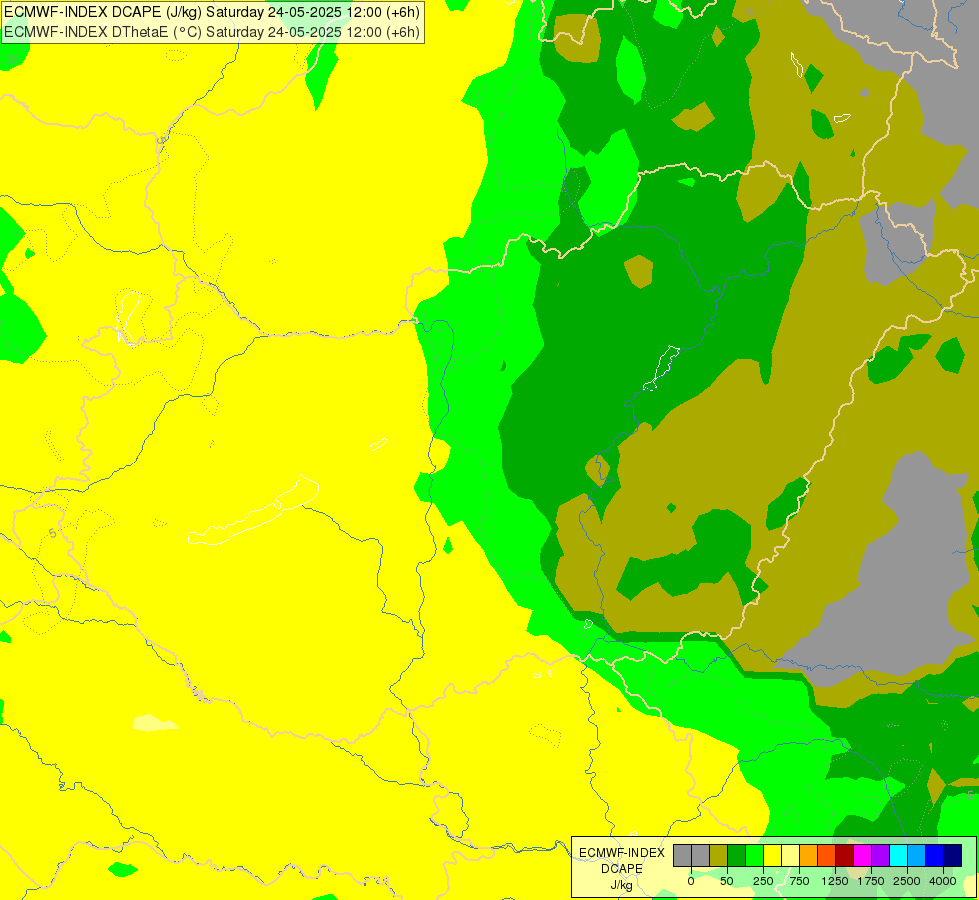Click the navy legend swatch after 4000

tap(952, 856)
